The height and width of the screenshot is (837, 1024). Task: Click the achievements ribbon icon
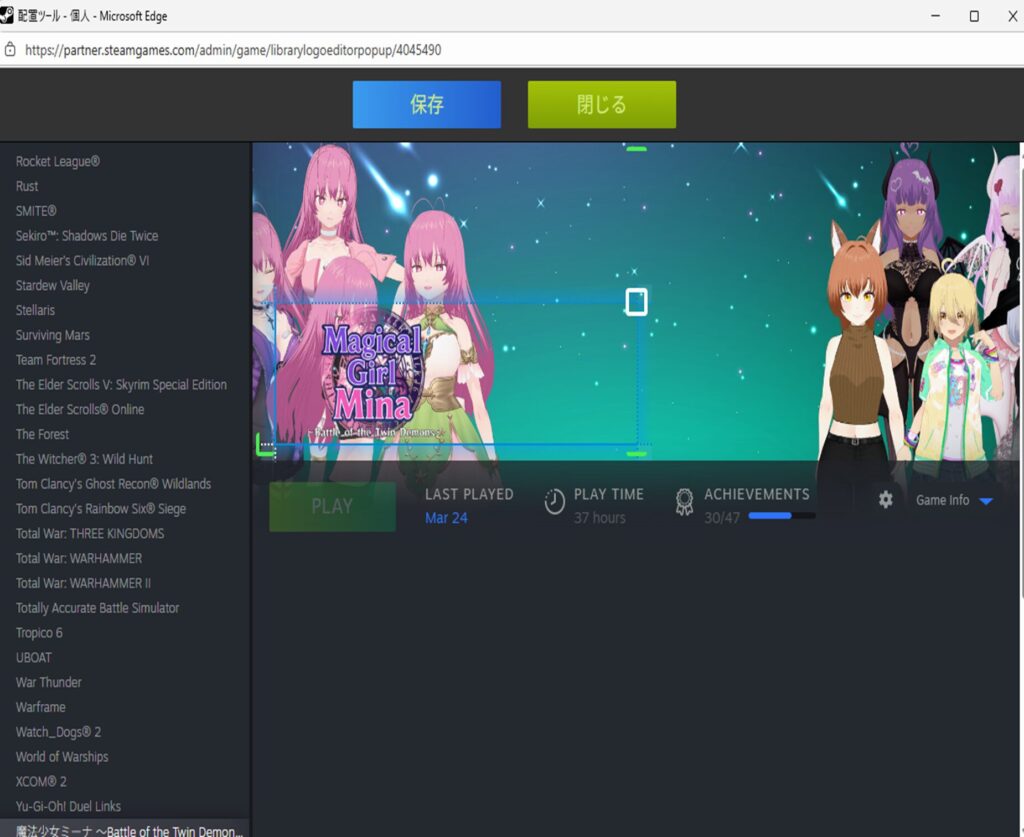684,502
